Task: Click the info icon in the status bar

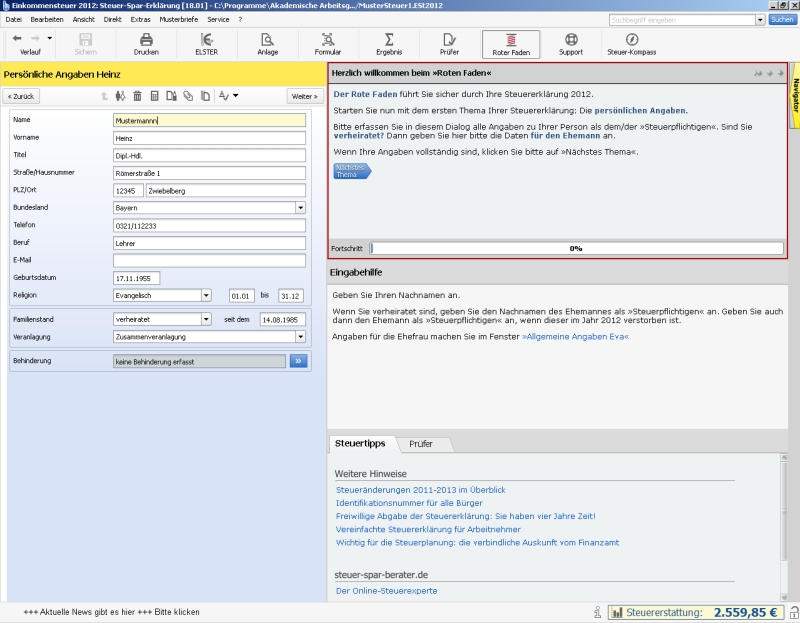Action: pyautogui.click(x=597, y=612)
